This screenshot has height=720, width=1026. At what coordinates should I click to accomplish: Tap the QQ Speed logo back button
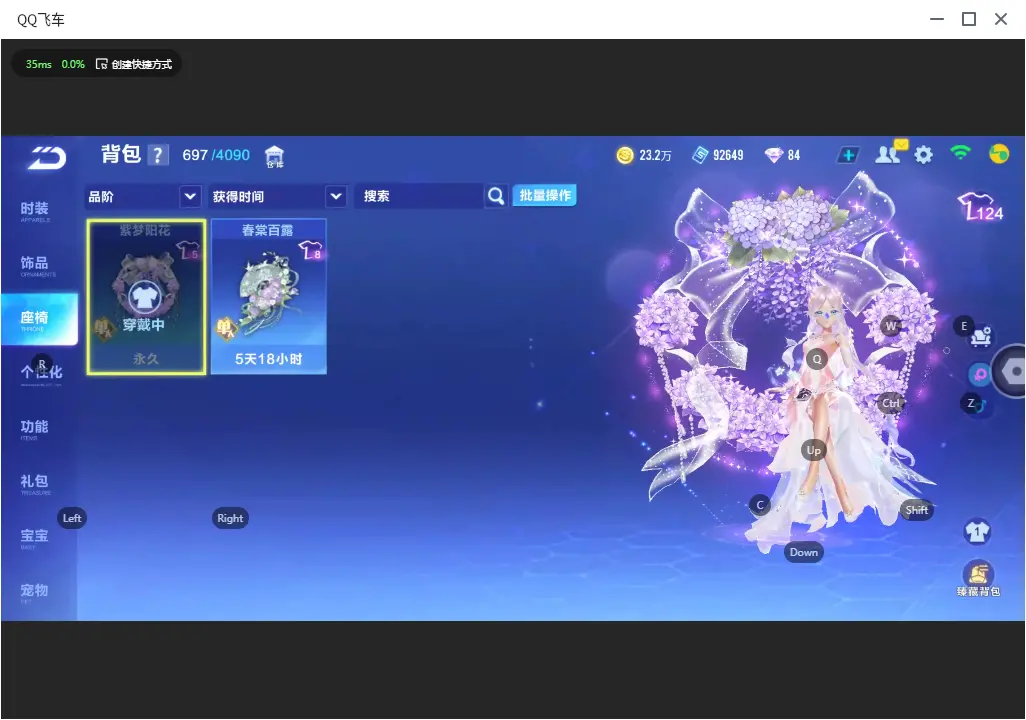(x=47, y=157)
